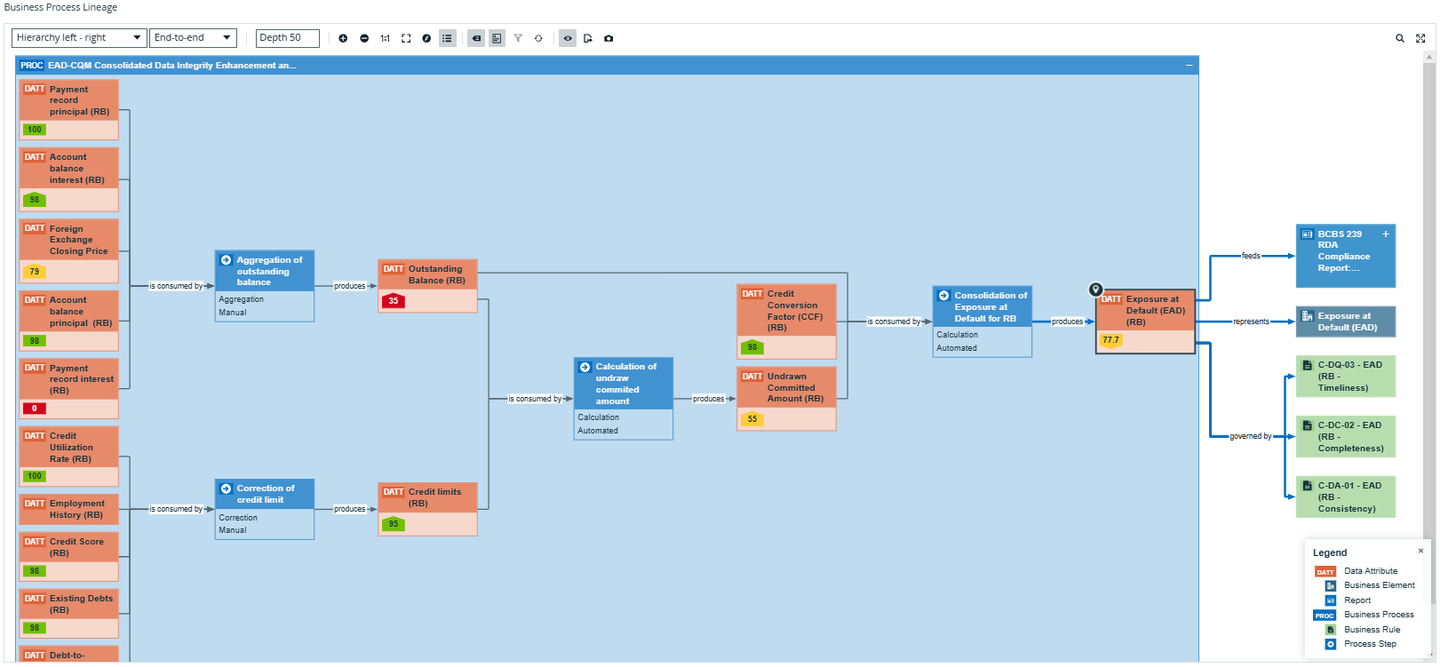This screenshot has width=1440, height=667.
Task: Collapse the EAD-CQM process container
Action: [x=1189, y=65]
